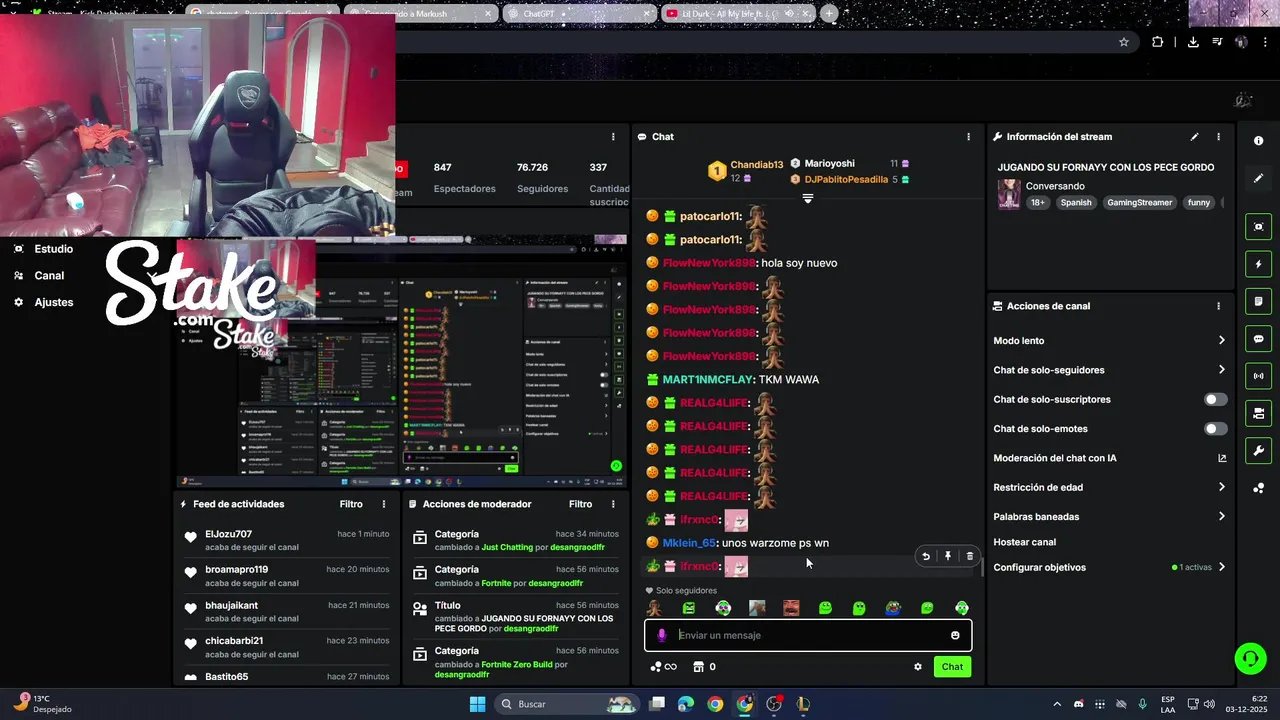Open Filtro in Acciones de moderador
The height and width of the screenshot is (720, 1280).
coord(580,504)
